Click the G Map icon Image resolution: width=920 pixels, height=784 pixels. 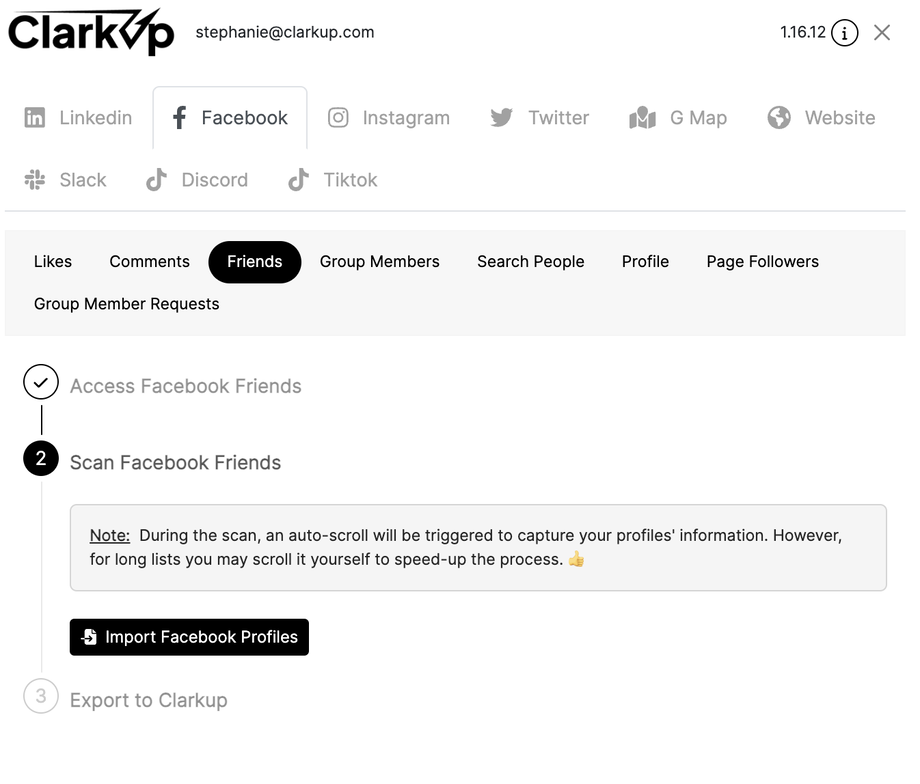click(642, 118)
